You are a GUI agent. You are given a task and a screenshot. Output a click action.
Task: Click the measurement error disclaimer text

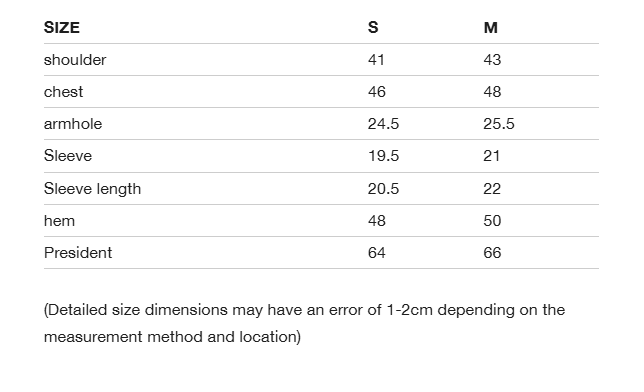coord(304,323)
